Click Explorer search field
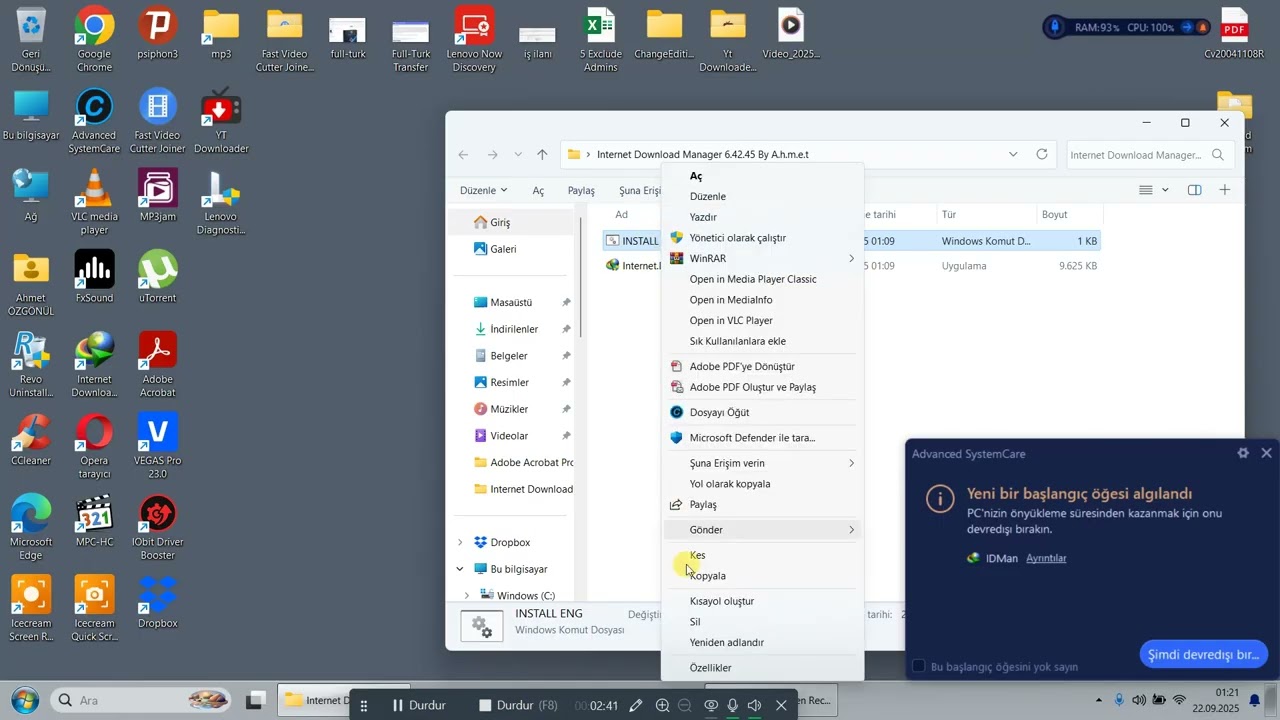Image resolution: width=1280 pixels, height=720 pixels. coord(1148,155)
